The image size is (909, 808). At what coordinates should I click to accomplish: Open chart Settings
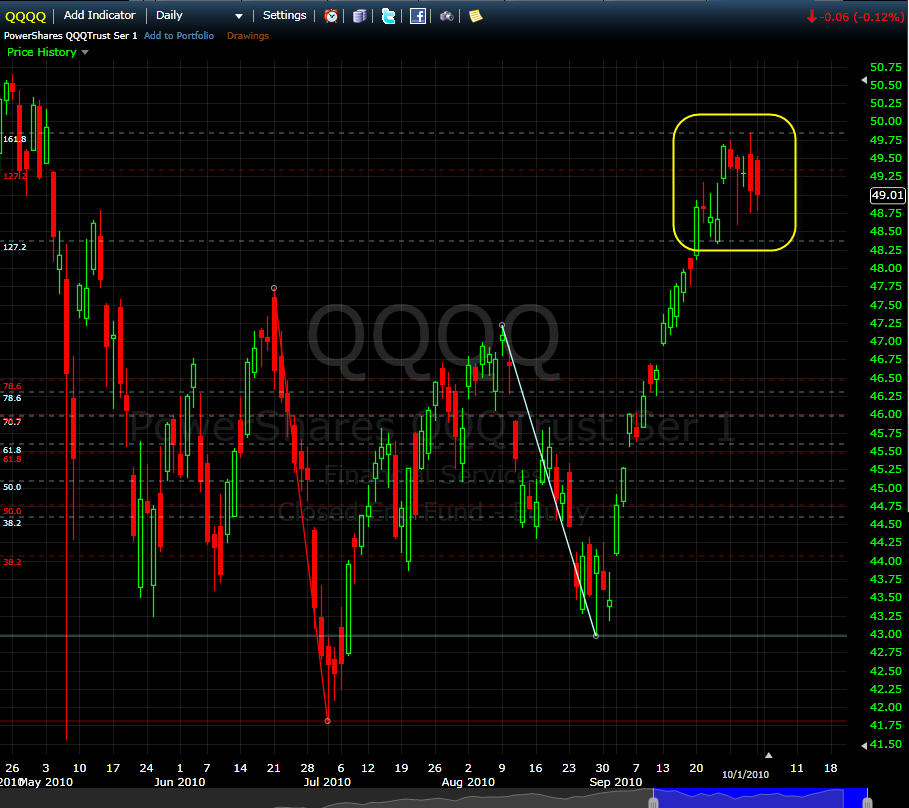tap(284, 15)
